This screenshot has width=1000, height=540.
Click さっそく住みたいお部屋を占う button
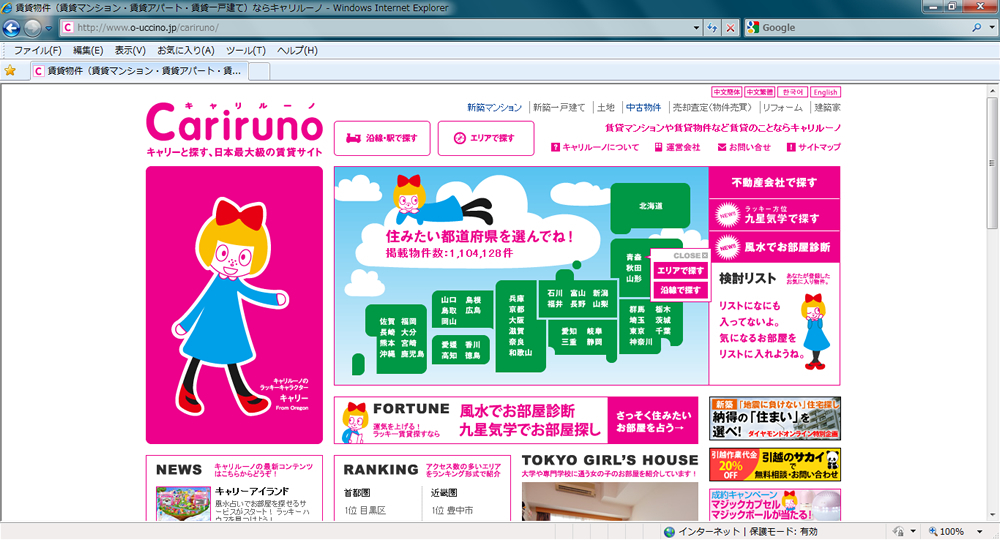coord(653,421)
